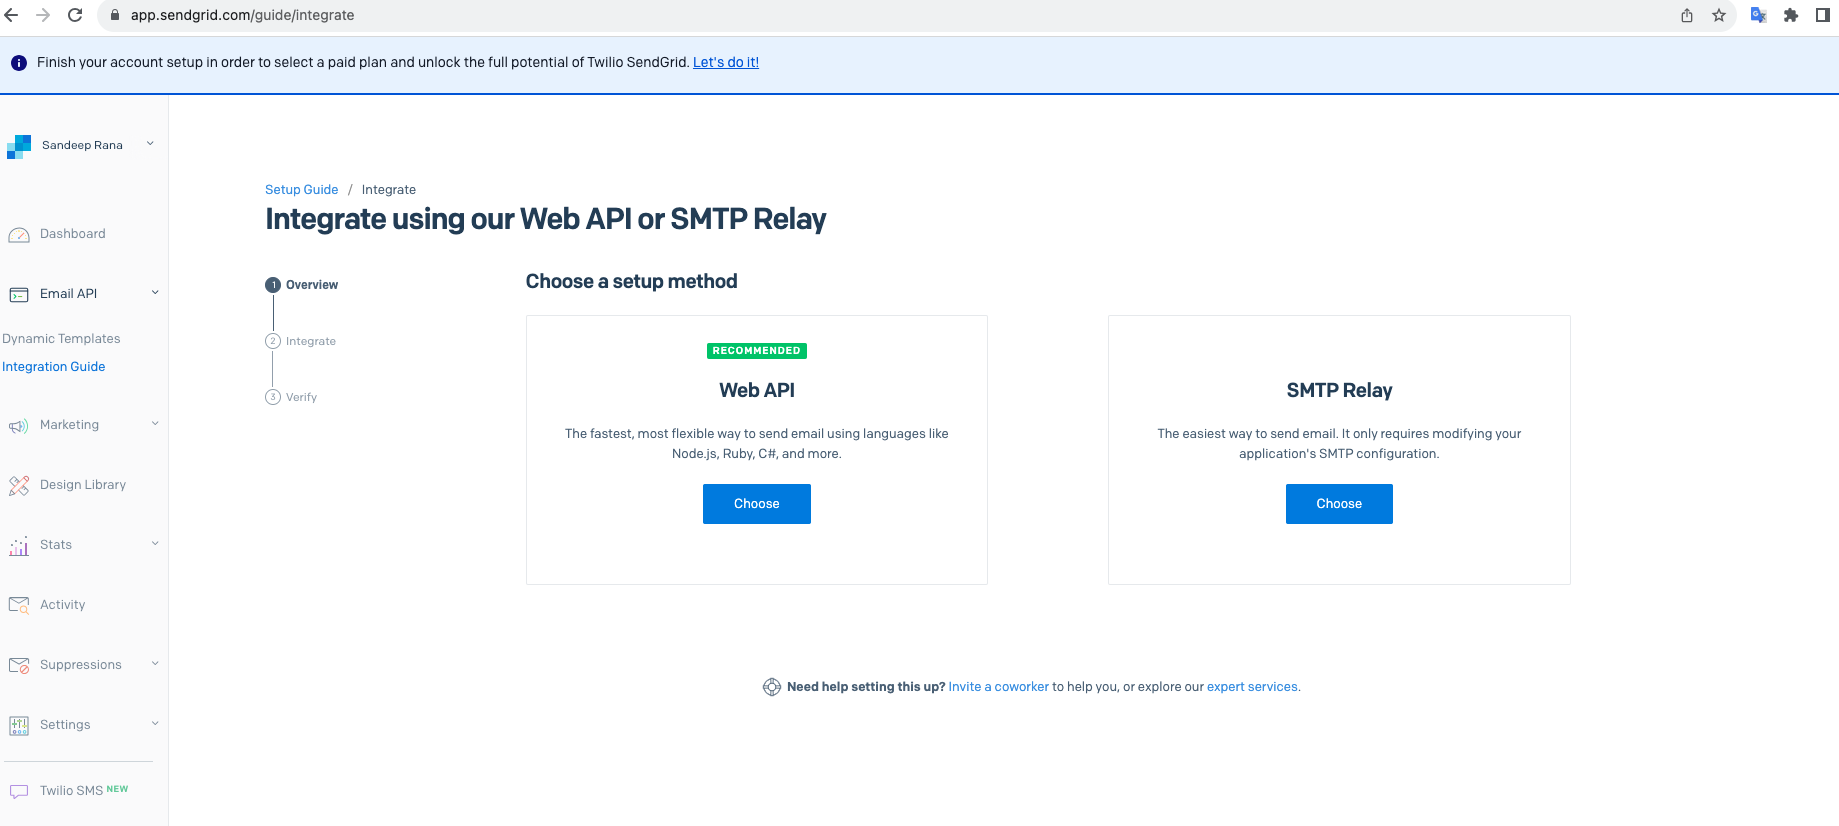Open Dashboard in the sidebar
Viewport: 1839px width, 826px height.
pyautogui.click(x=72, y=234)
